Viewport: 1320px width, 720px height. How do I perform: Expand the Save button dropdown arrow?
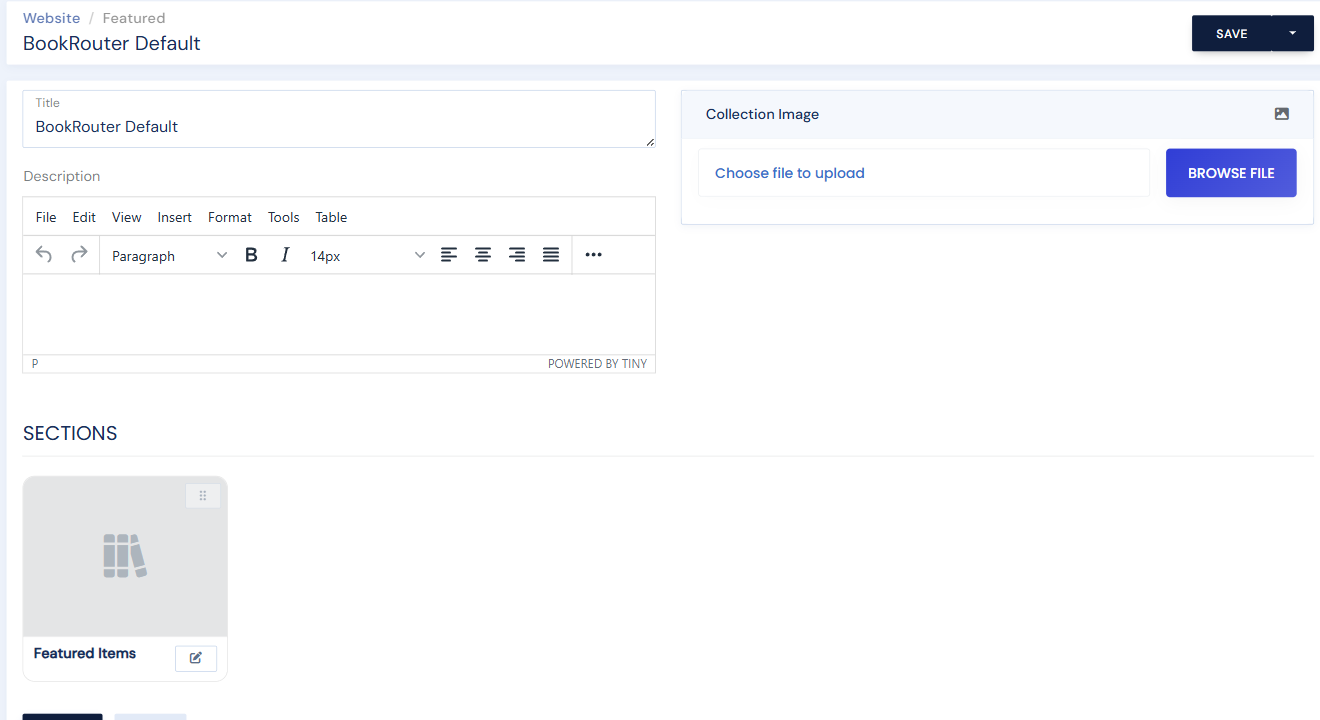click(x=1292, y=33)
